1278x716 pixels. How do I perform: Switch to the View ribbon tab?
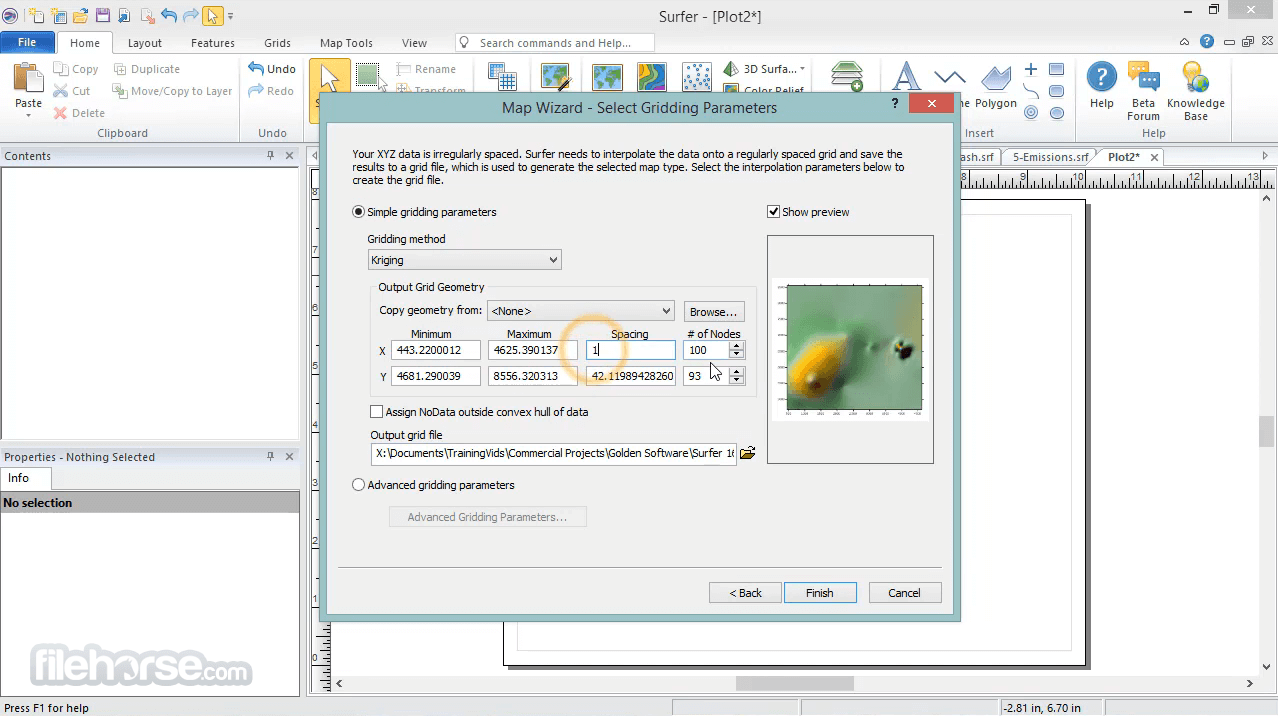click(x=414, y=43)
